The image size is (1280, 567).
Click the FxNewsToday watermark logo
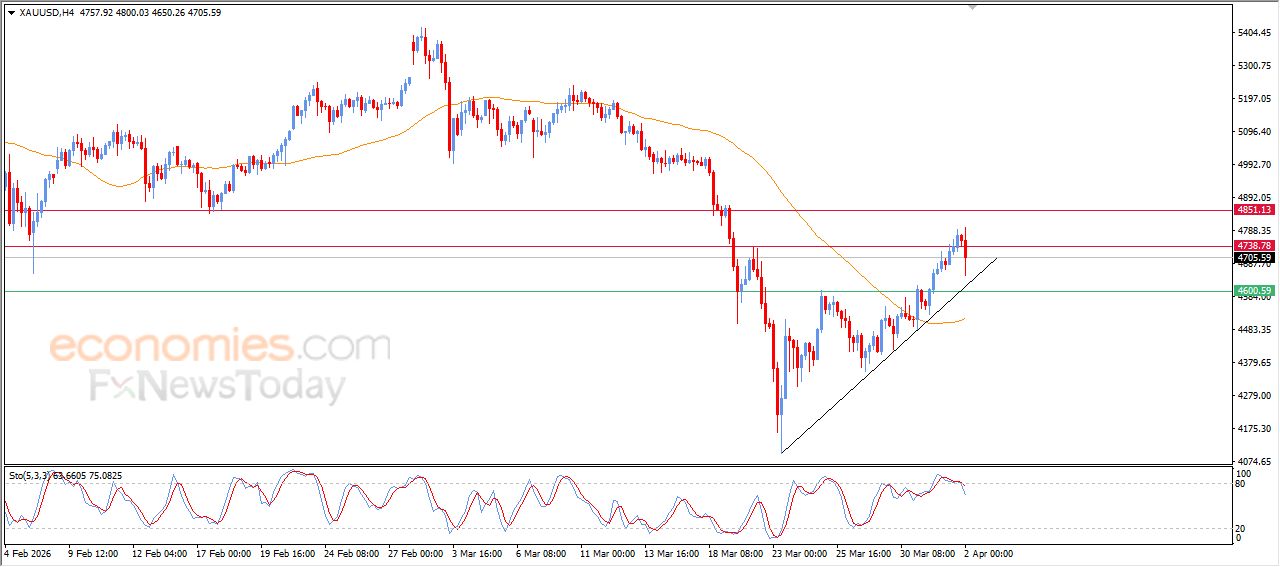[x=217, y=386]
